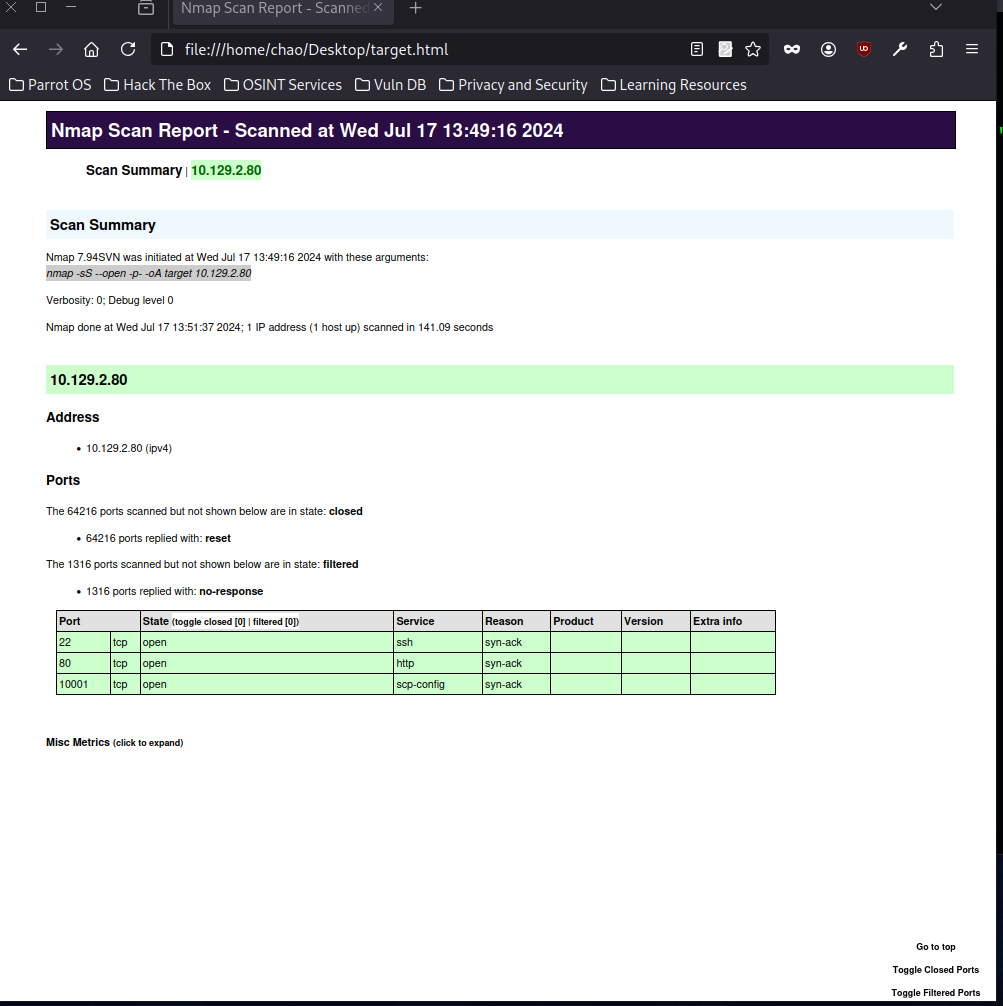Screen dimensions: 1003x1006
Task: Open the wrench developer tools icon
Action: [x=900, y=49]
